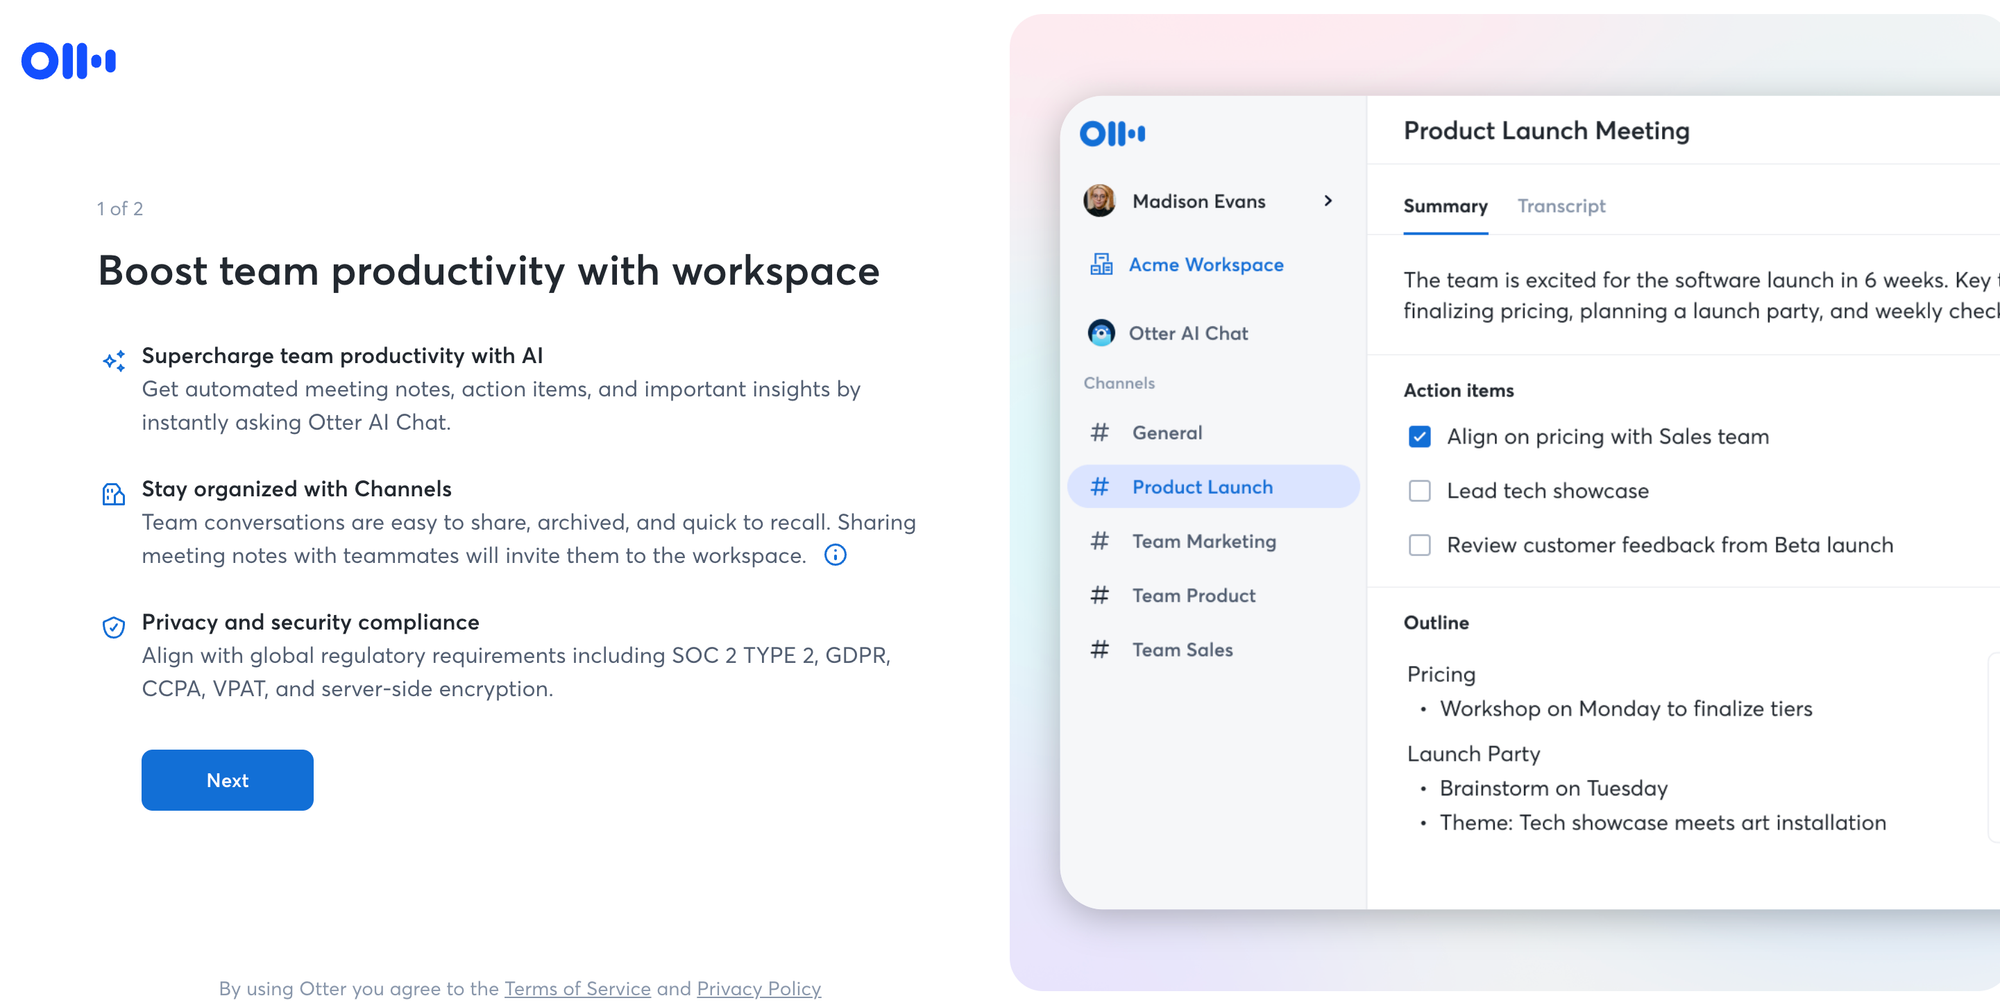The width and height of the screenshot is (2000, 1001).
Task: Check Review customer feedback from Beta launch
Action: click(x=1420, y=545)
